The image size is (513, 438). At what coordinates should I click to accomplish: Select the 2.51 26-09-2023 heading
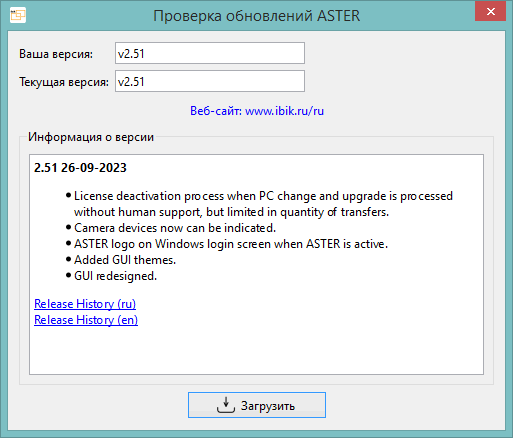pyautogui.click(x=80, y=168)
